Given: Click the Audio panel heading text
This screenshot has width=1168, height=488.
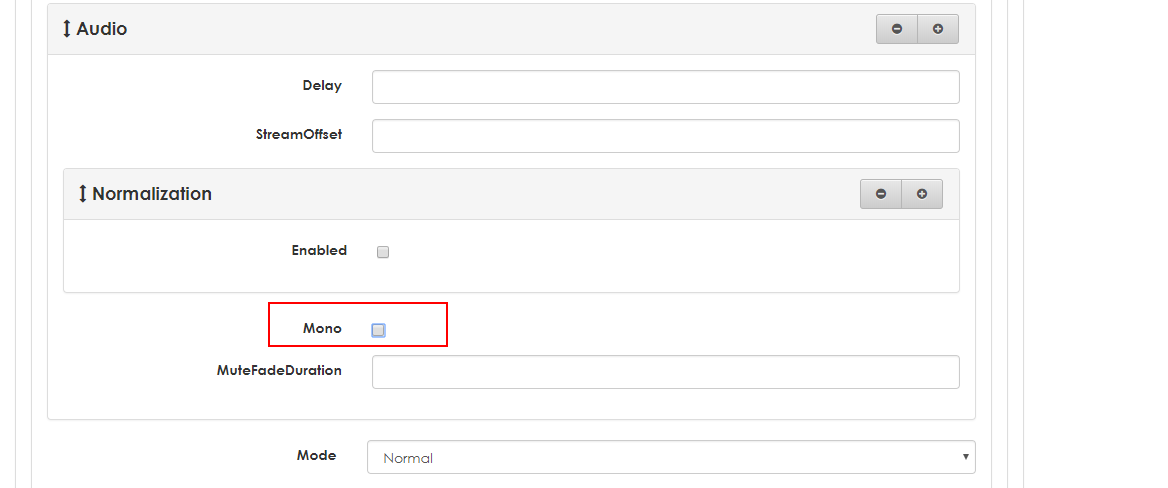Looking at the screenshot, I should point(102,29).
